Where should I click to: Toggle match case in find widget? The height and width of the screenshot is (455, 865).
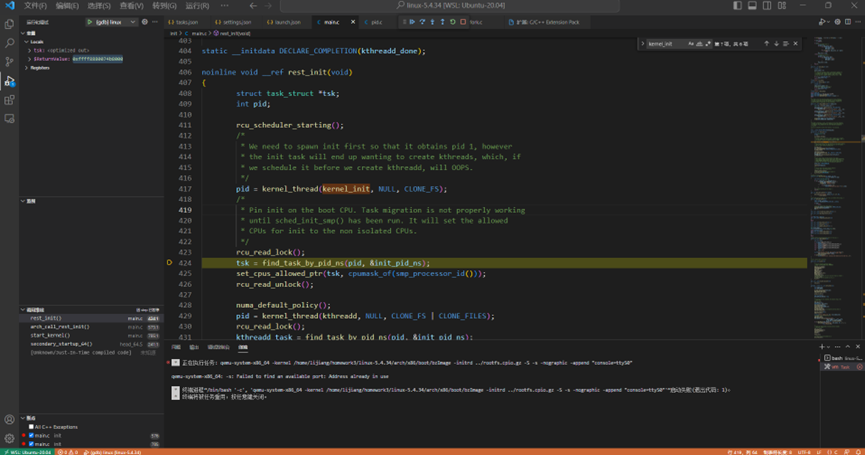coord(691,44)
